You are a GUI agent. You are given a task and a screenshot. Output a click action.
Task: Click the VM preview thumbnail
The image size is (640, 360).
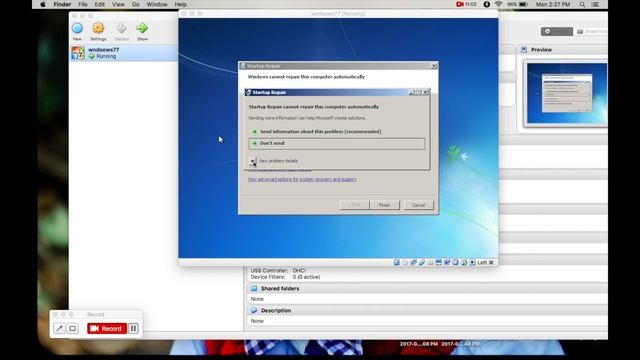click(x=567, y=93)
